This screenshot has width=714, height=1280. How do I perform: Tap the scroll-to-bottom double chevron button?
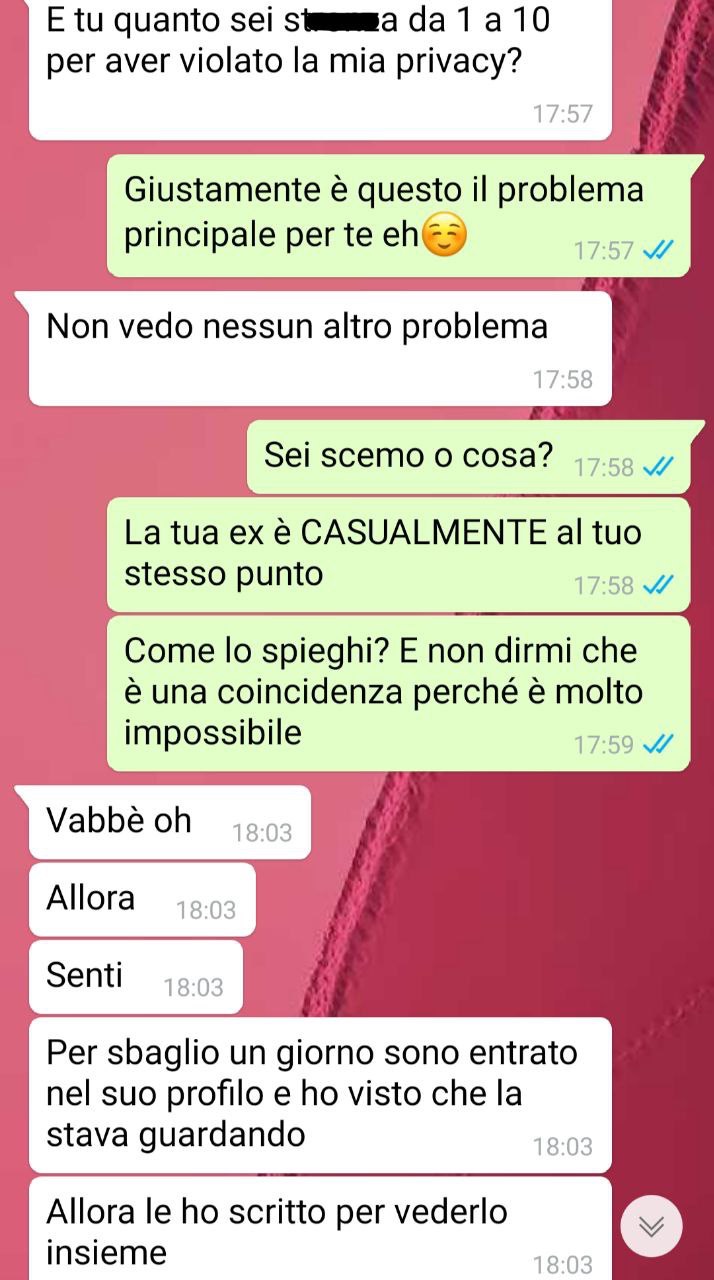651,1226
